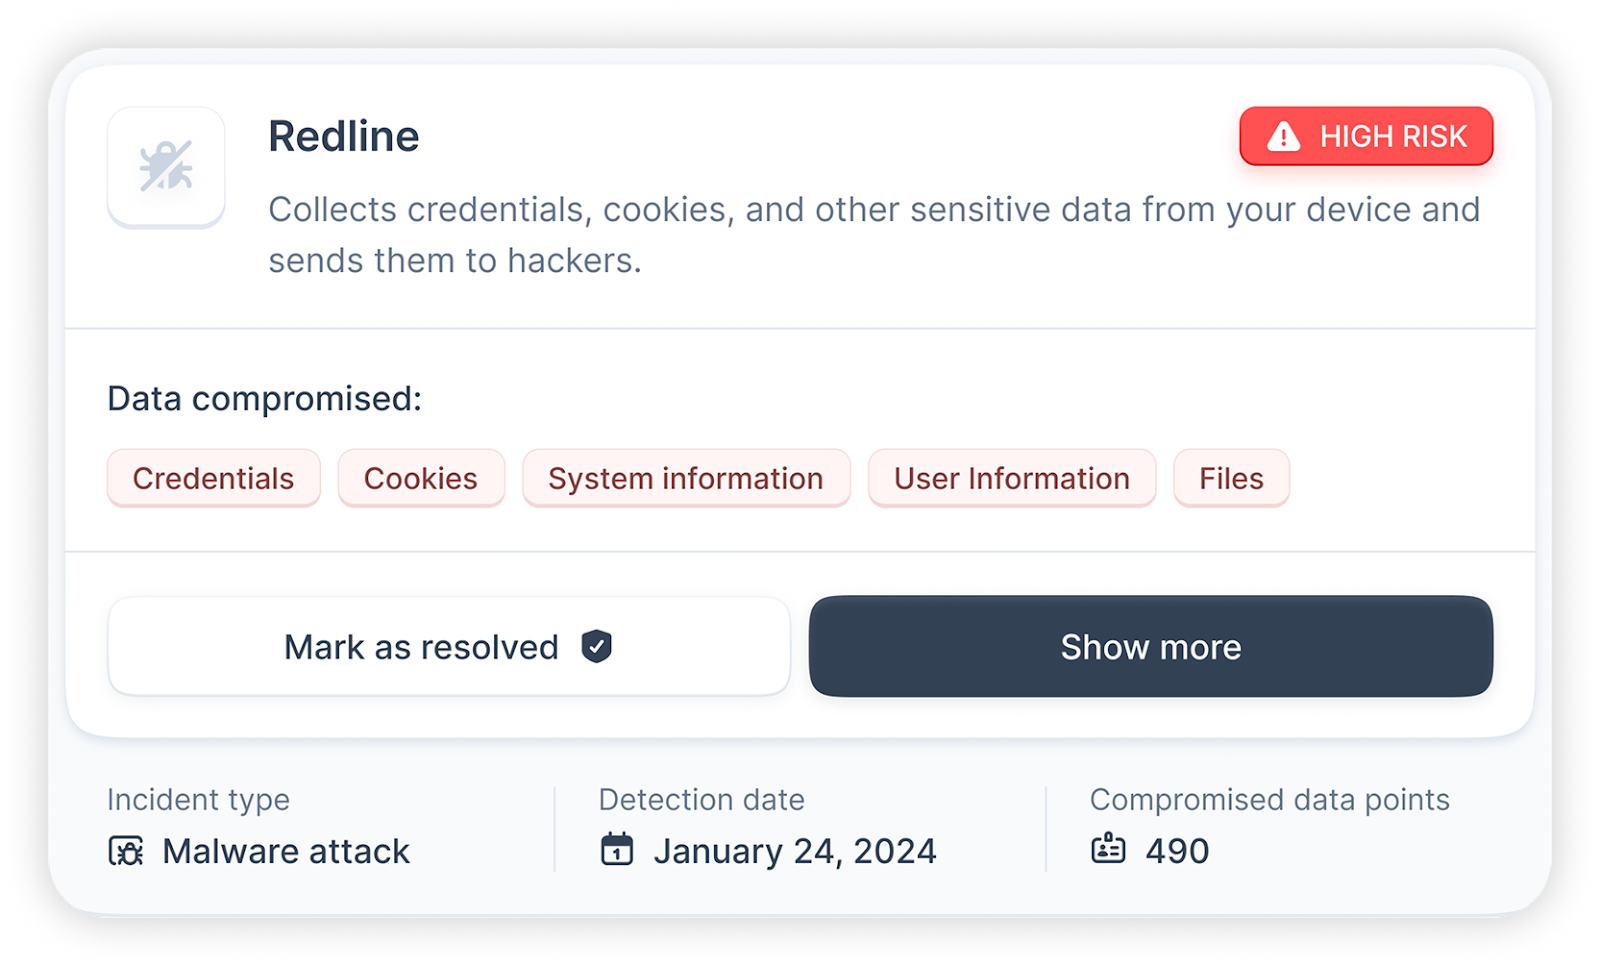The width and height of the screenshot is (1600, 966).
Task: Open details with Show more
Action: 1151,646
